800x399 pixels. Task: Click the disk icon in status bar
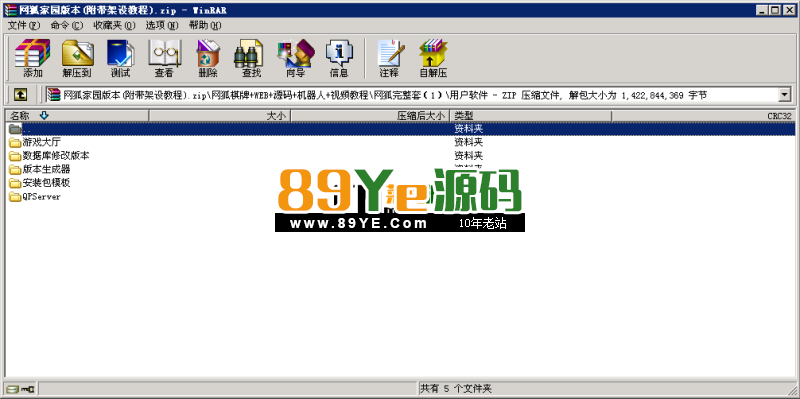(13, 389)
